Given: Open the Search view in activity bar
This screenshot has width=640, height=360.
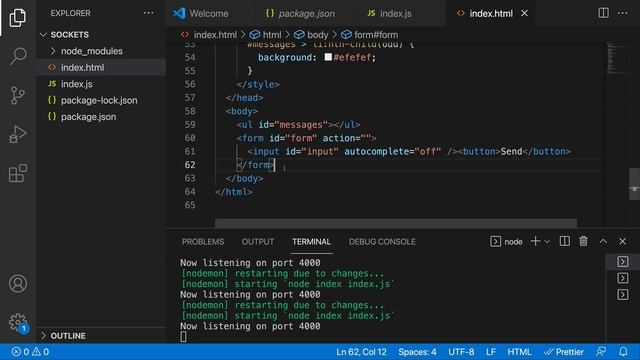Looking at the screenshot, I should pyautogui.click(x=18, y=56).
